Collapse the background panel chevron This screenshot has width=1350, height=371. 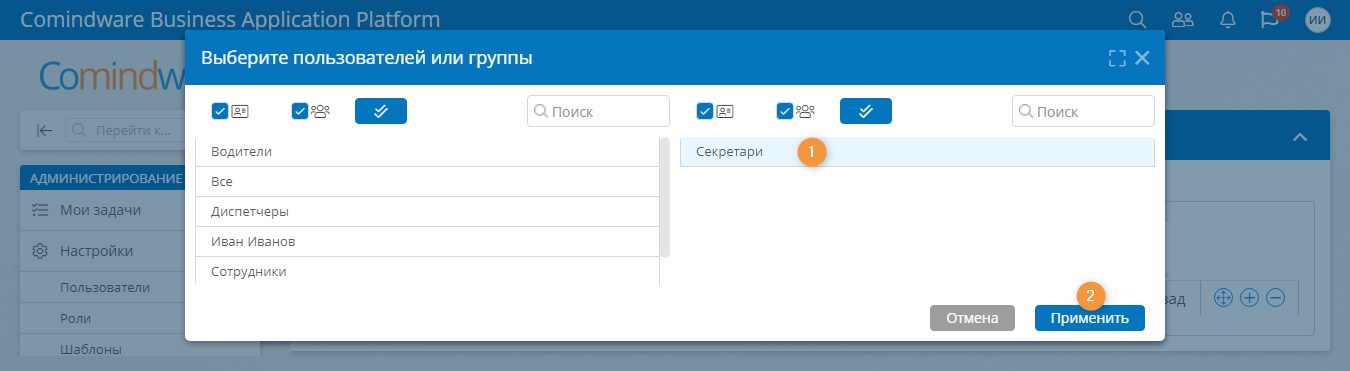click(1300, 137)
